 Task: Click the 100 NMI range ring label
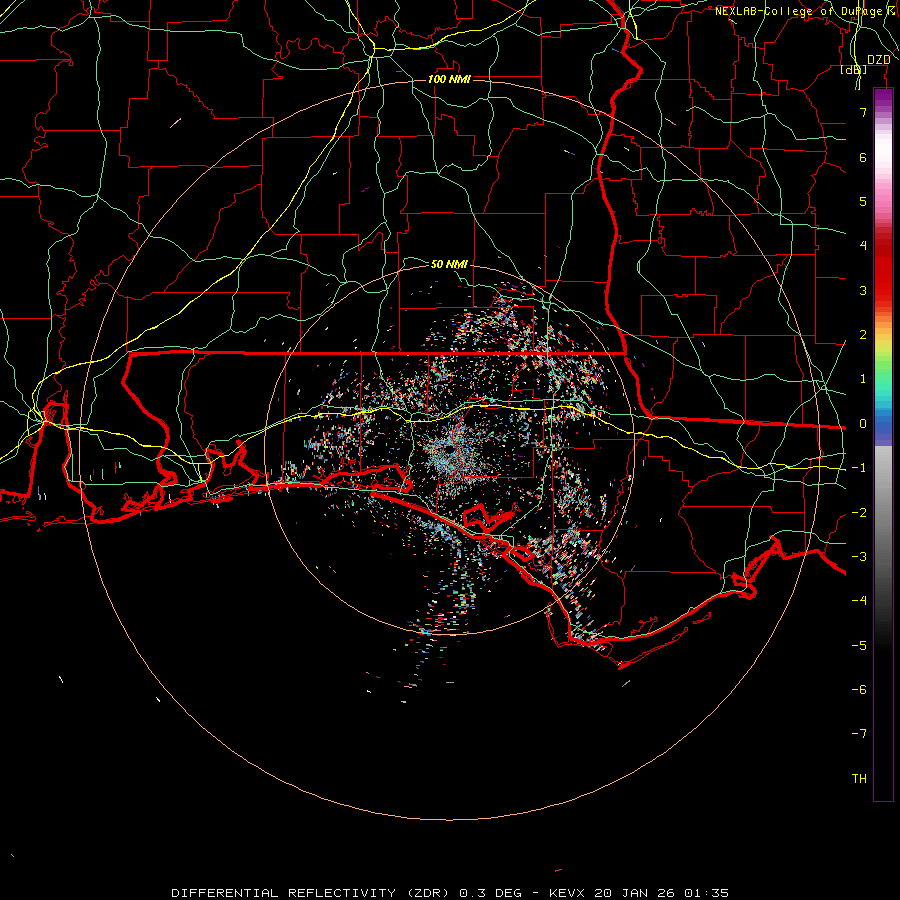[x=449, y=79]
